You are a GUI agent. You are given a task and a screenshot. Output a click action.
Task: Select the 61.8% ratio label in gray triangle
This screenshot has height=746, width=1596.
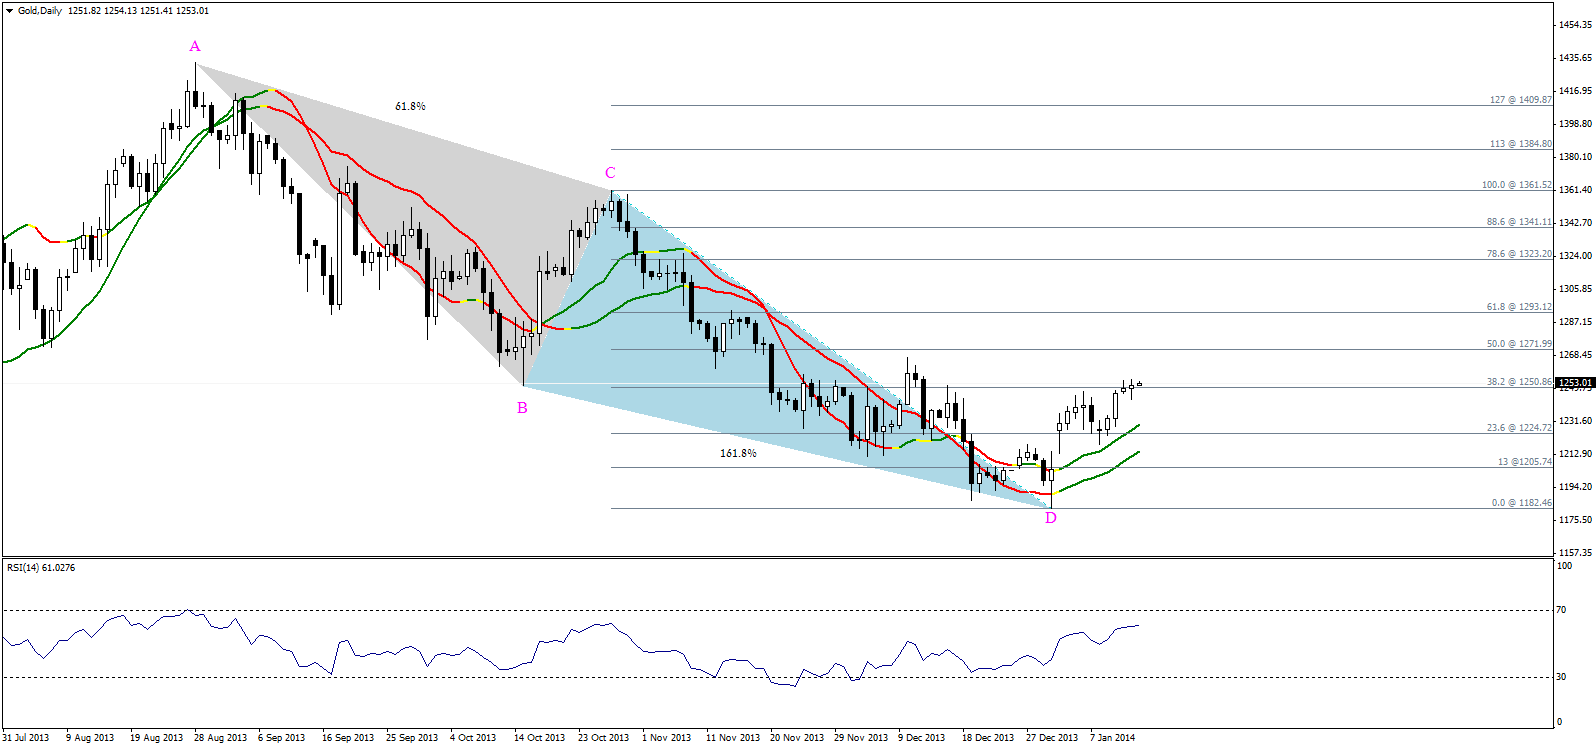[410, 106]
